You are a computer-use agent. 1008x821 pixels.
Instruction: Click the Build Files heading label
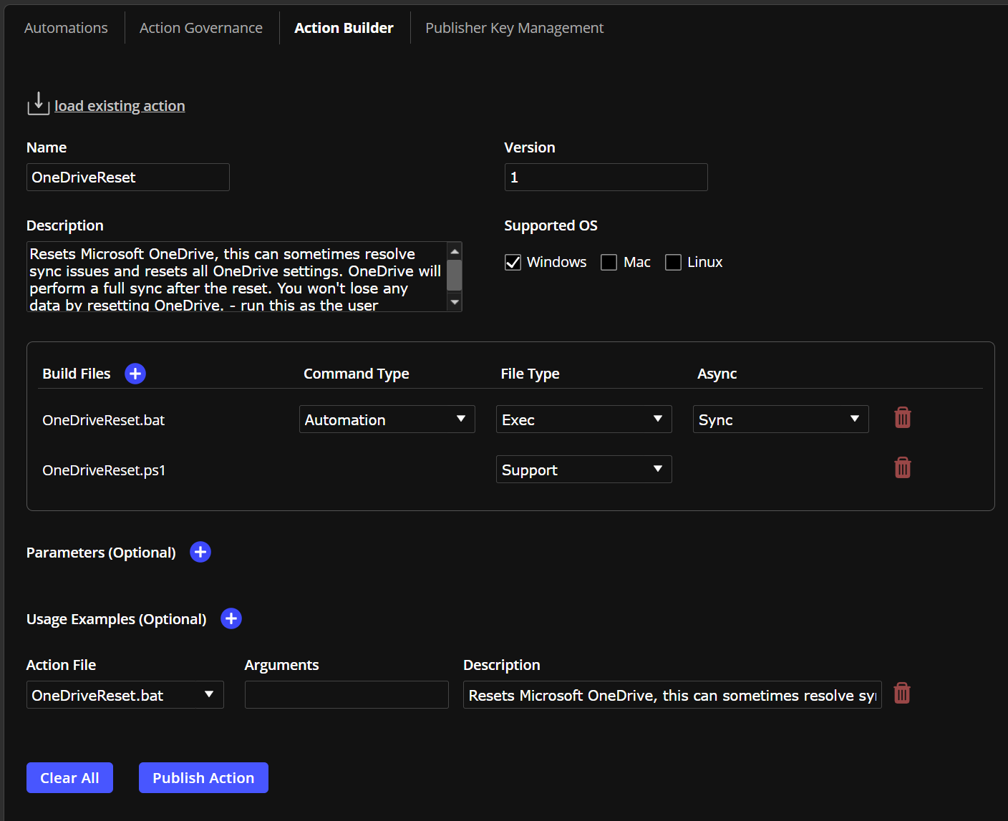[x=76, y=374]
